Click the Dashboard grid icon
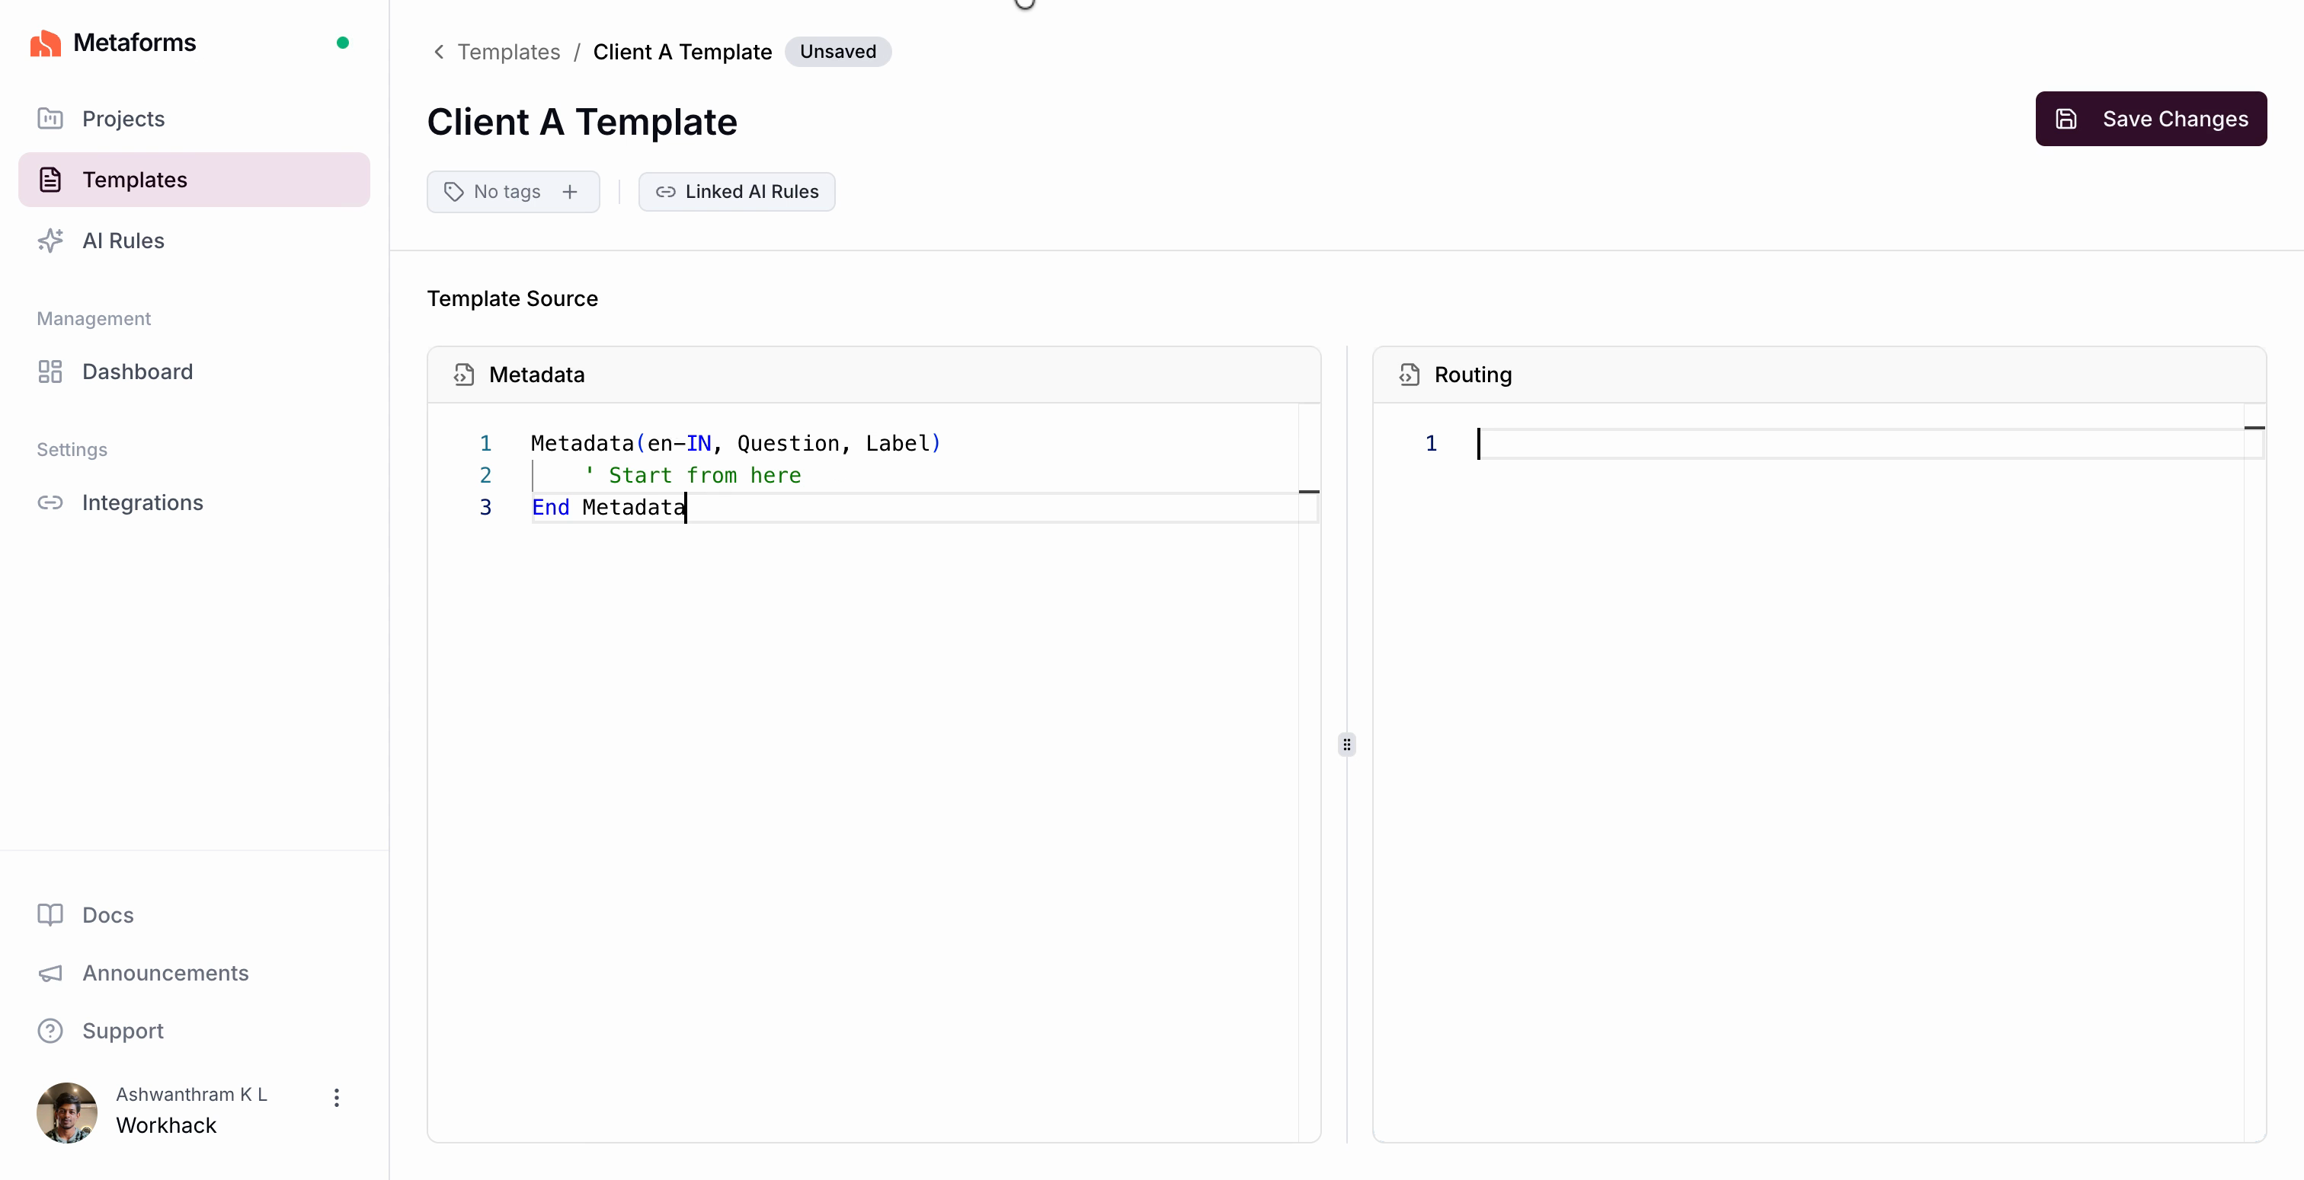The height and width of the screenshot is (1180, 2304). point(50,372)
